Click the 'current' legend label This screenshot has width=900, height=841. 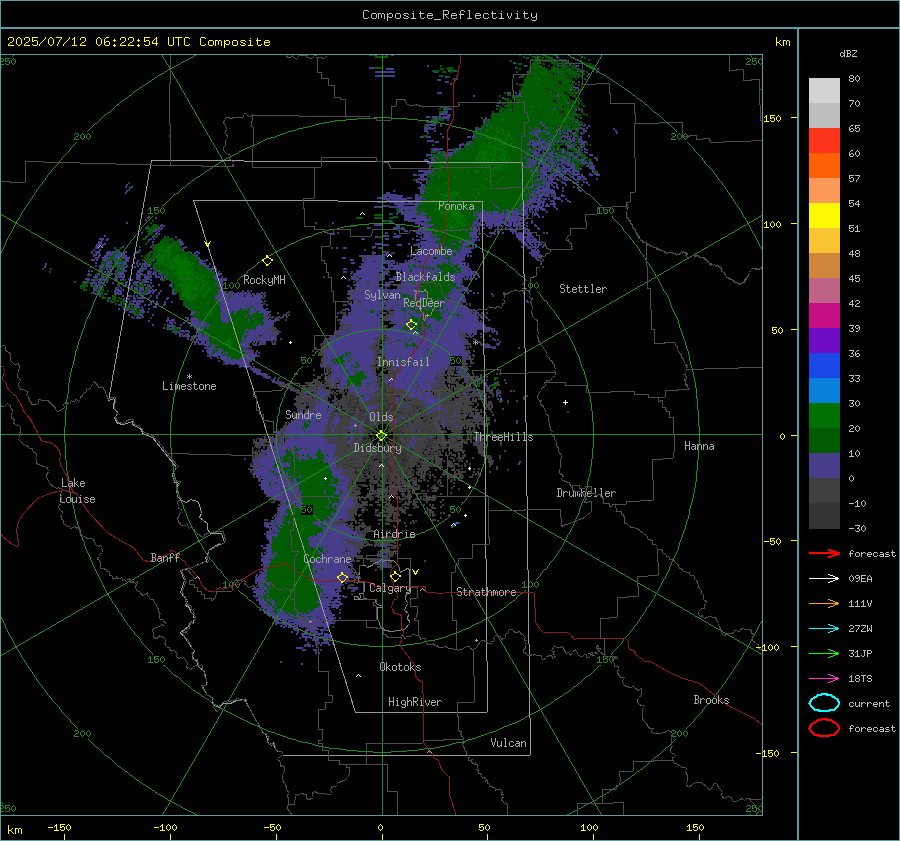coord(868,704)
